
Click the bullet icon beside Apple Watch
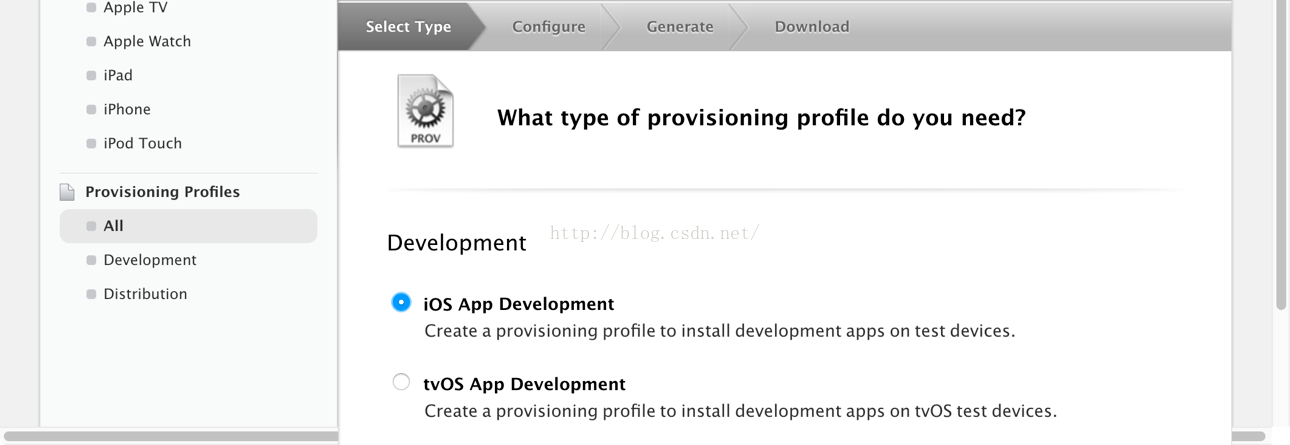click(x=92, y=42)
